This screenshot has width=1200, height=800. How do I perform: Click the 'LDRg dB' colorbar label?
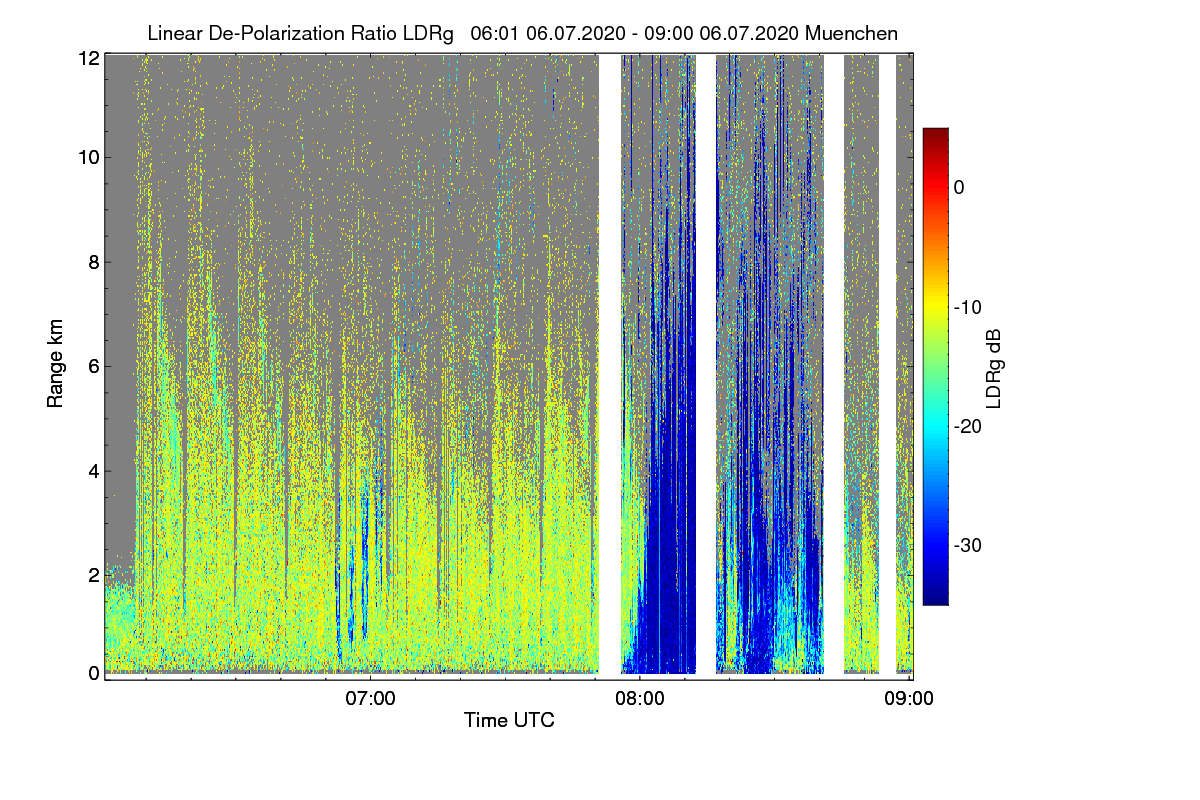click(x=994, y=368)
